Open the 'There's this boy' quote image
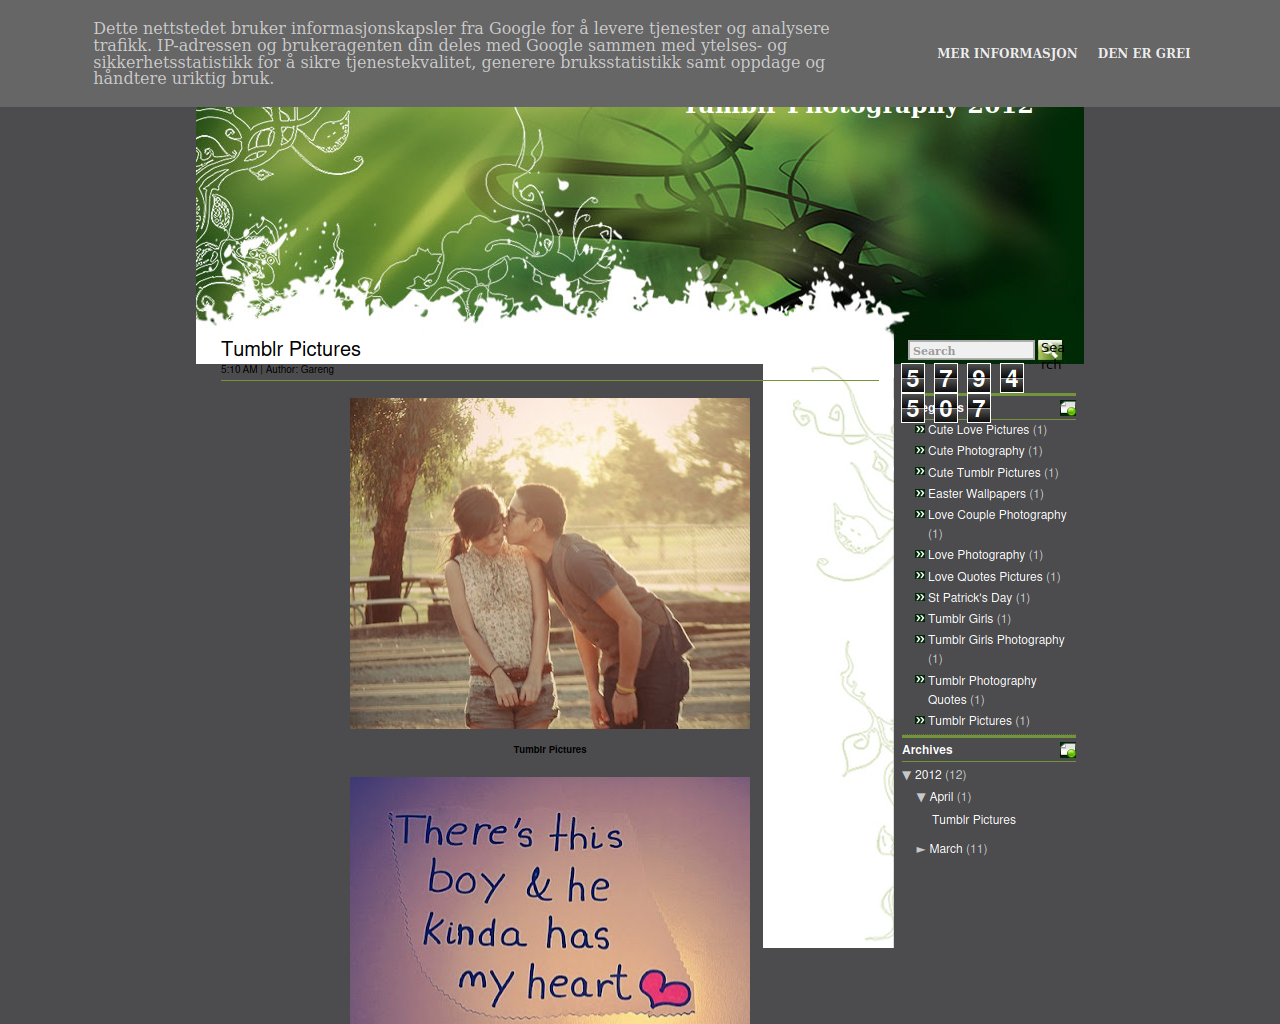Screen dimensions: 1280x1024 point(550,900)
